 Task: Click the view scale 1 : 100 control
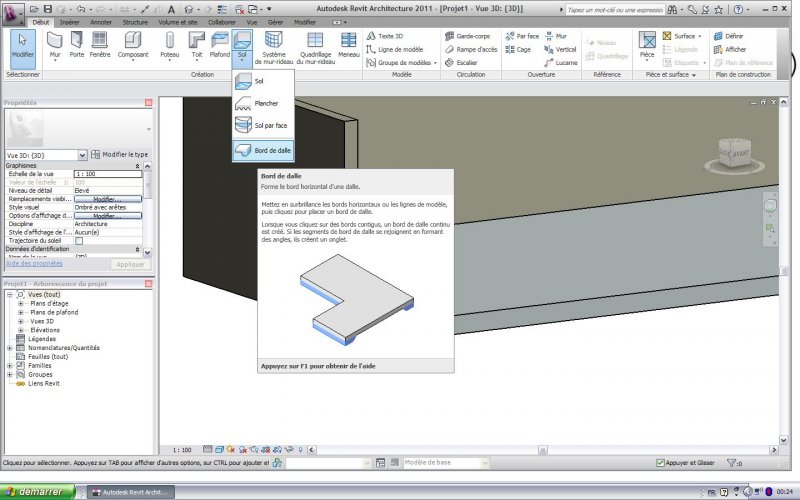point(182,450)
